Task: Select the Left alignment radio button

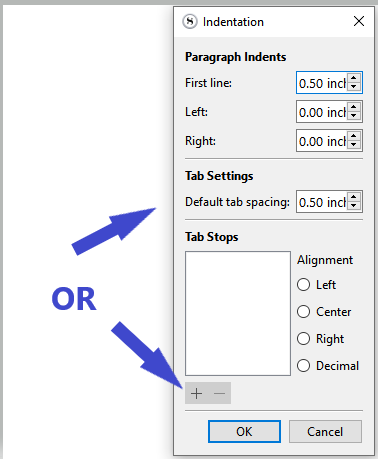Action: pos(303,285)
